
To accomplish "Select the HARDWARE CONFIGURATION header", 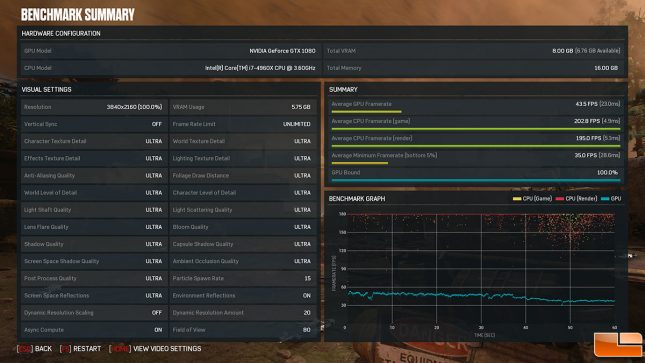I will (61, 33).
